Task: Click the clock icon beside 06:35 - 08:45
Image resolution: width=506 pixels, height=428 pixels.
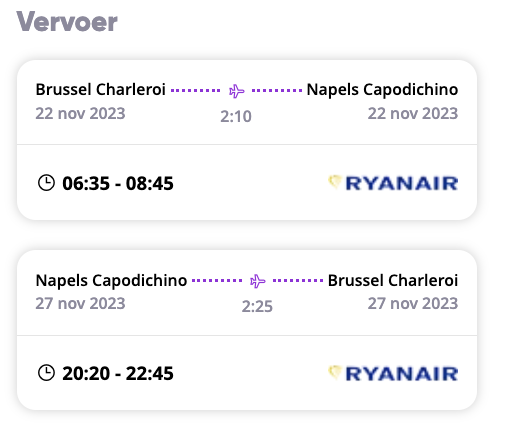Action: [46, 183]
